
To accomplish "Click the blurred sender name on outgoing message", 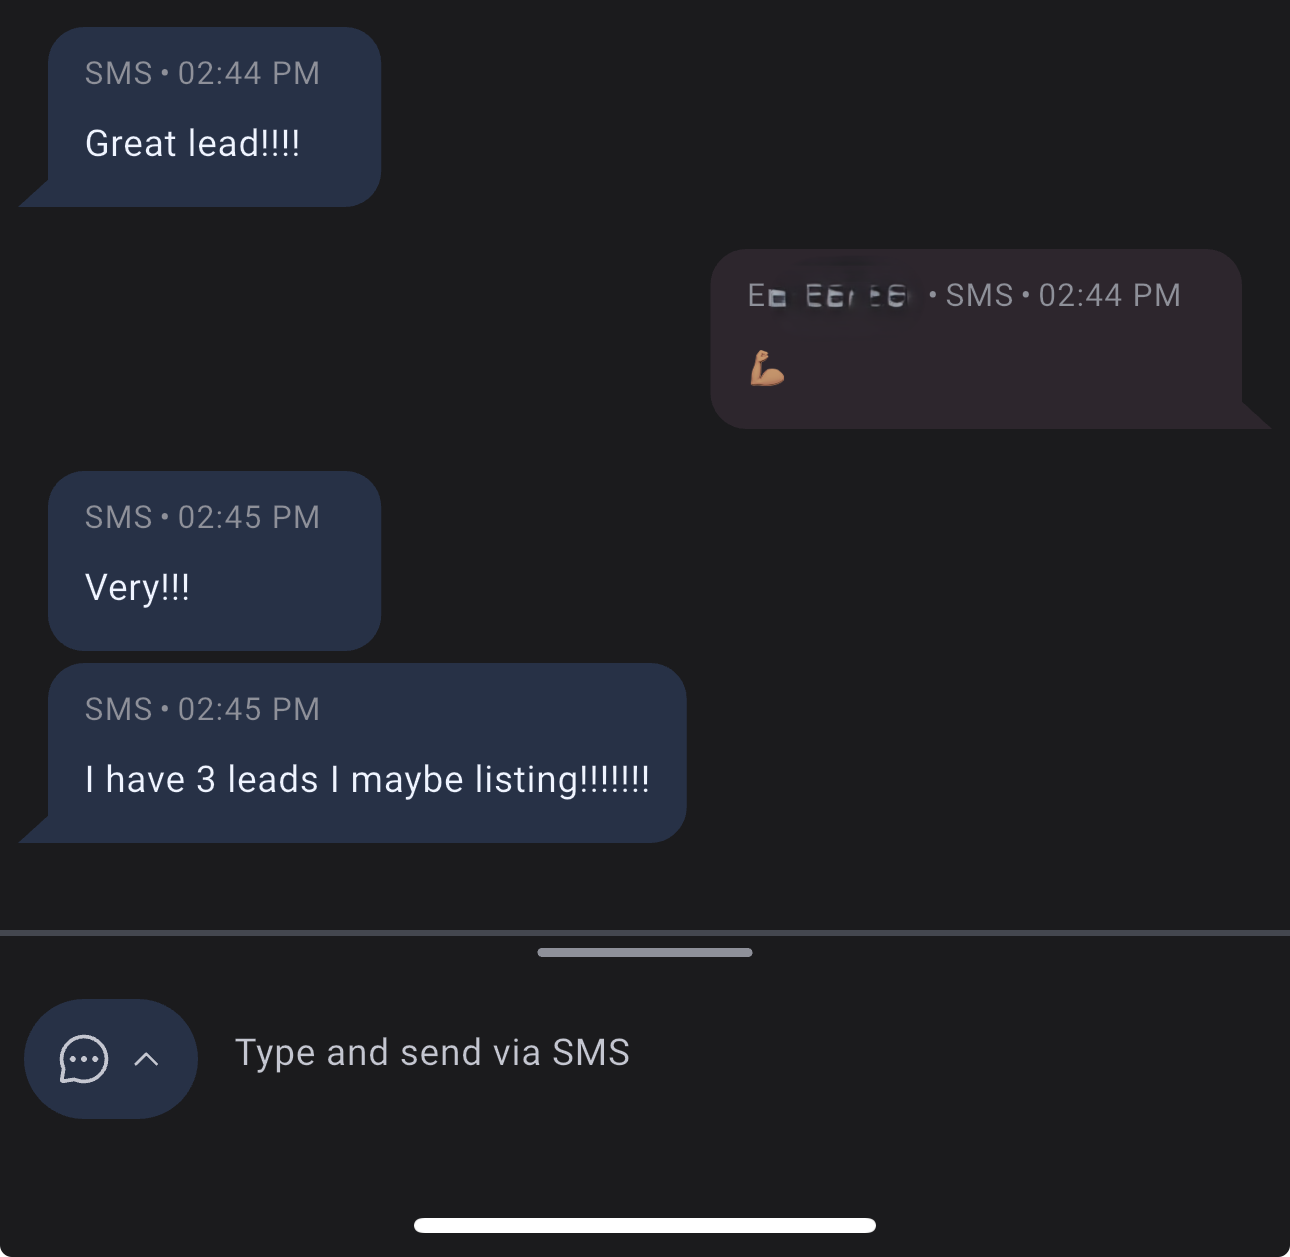I will click(x=828, y=295).
